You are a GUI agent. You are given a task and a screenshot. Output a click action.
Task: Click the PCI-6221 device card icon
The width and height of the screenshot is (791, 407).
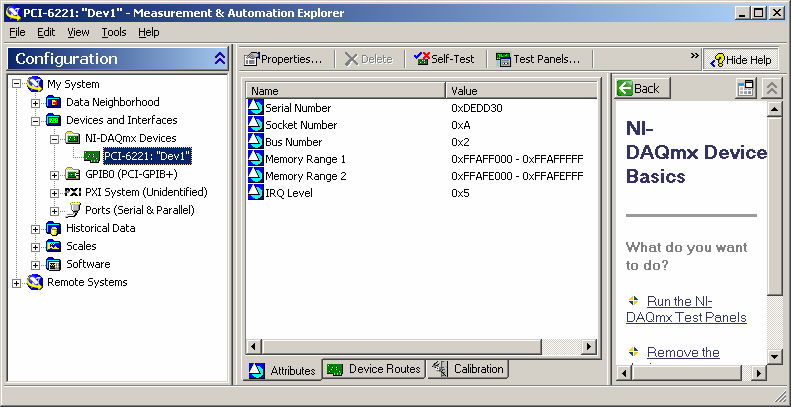tap(92, 157)
